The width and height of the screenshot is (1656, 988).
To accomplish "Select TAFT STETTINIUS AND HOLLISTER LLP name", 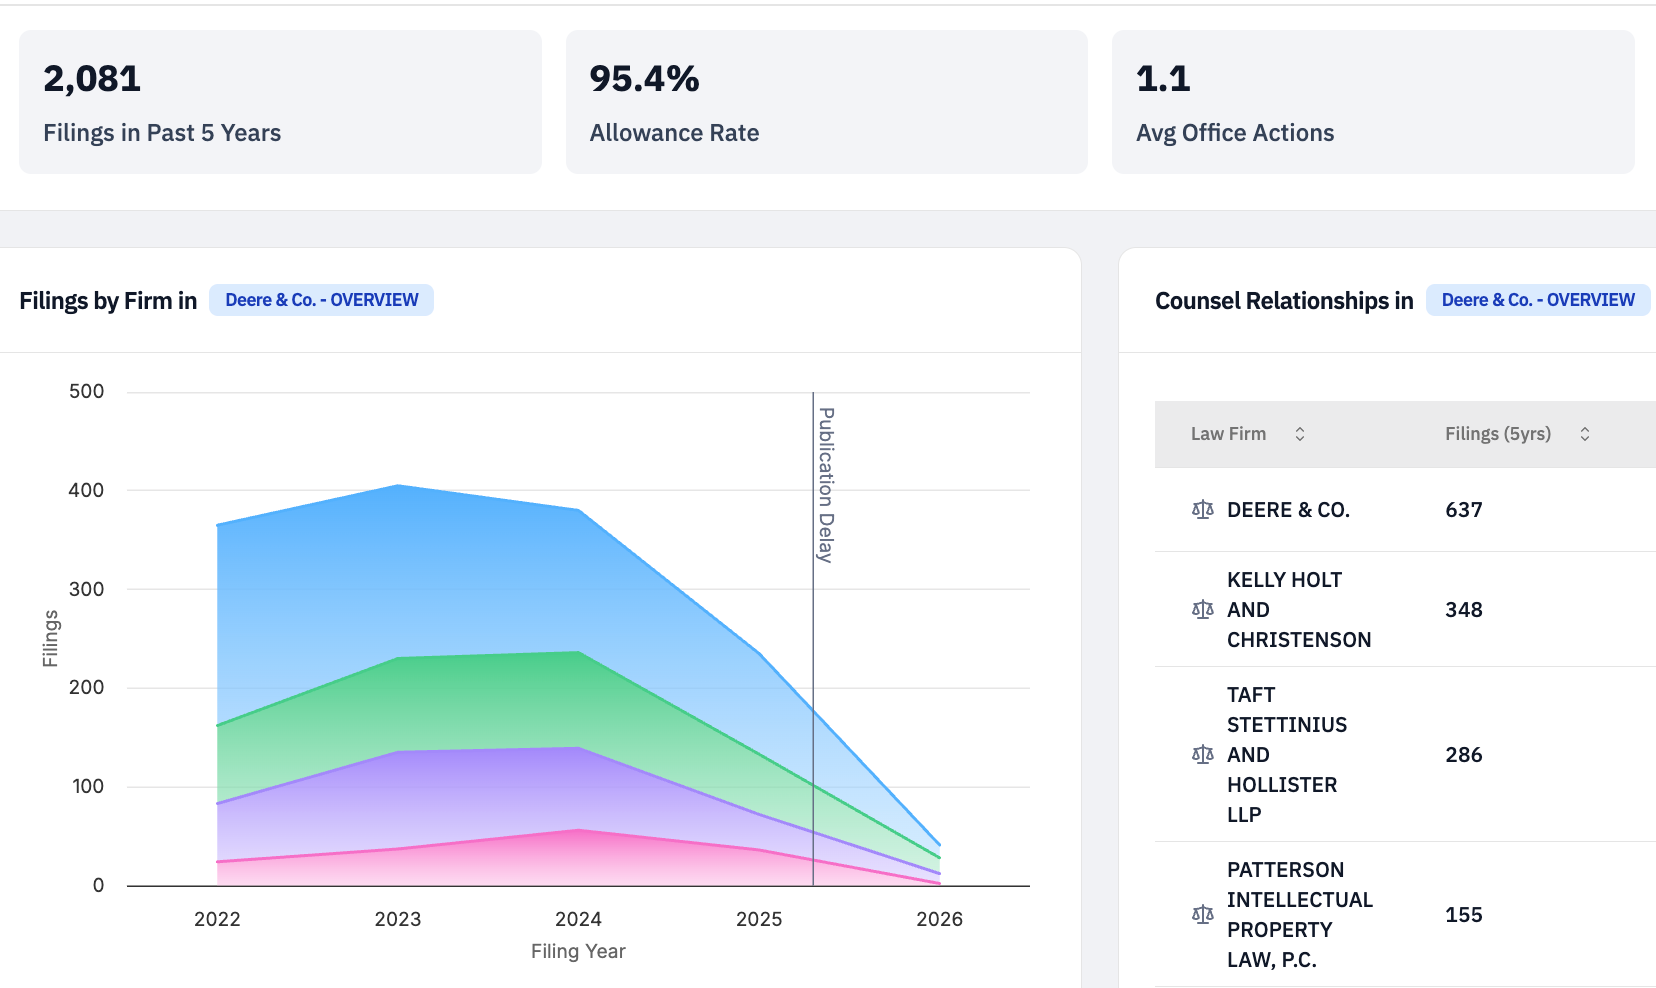I will pyautogui.click(x=1287, y=755).
